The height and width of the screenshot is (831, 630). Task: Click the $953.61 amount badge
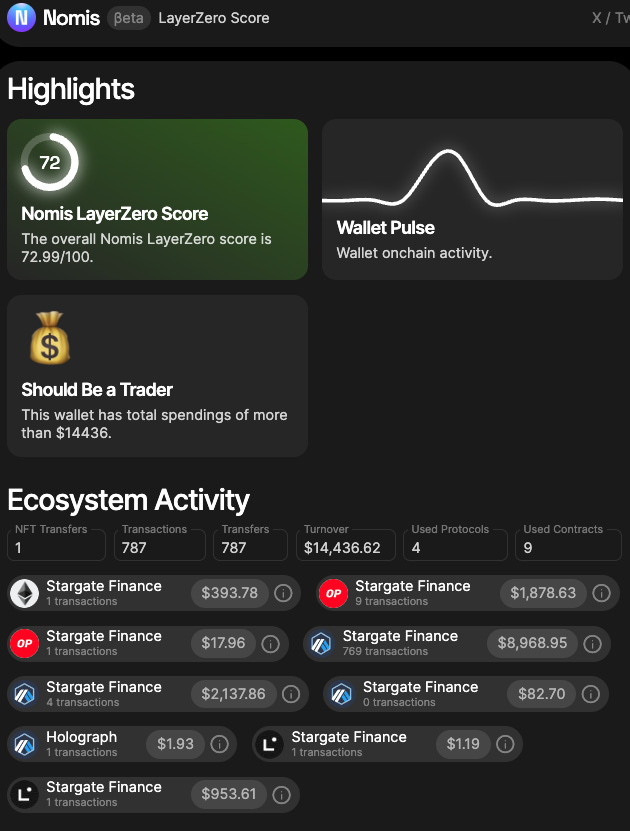pos(228,794)
